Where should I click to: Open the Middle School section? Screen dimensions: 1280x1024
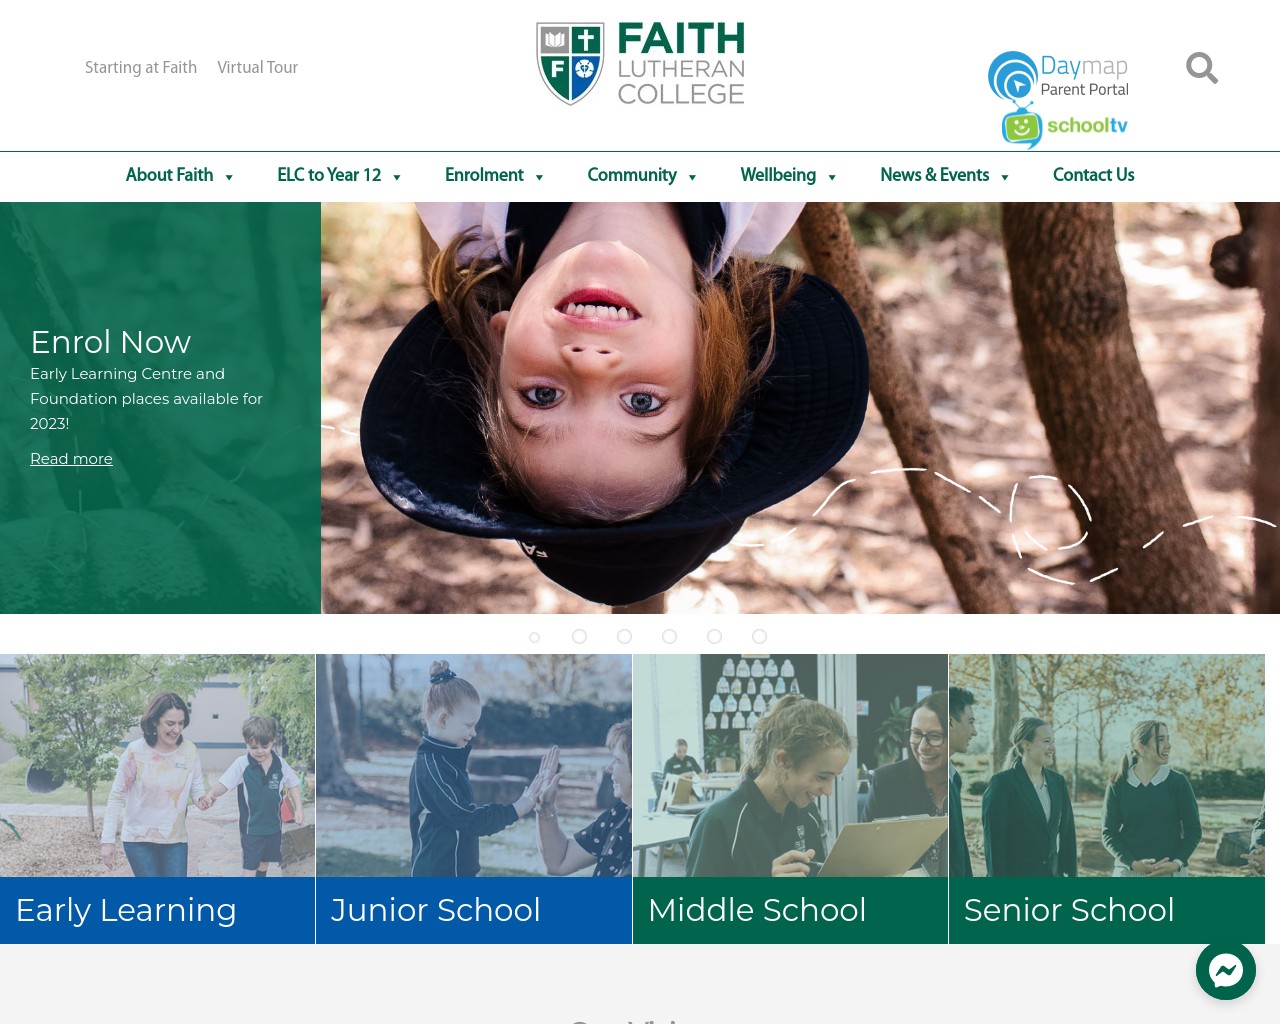(789, 798)
